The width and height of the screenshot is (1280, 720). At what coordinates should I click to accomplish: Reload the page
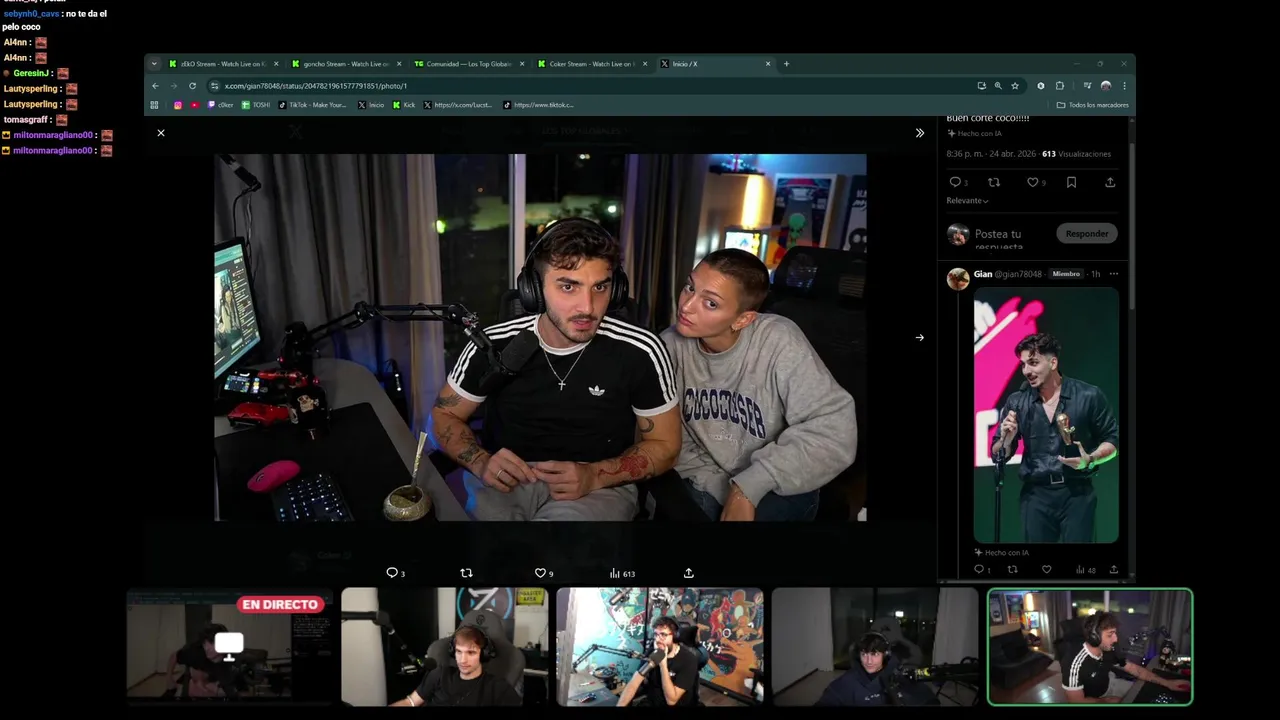pyautogui.click(x=192, y=86)
